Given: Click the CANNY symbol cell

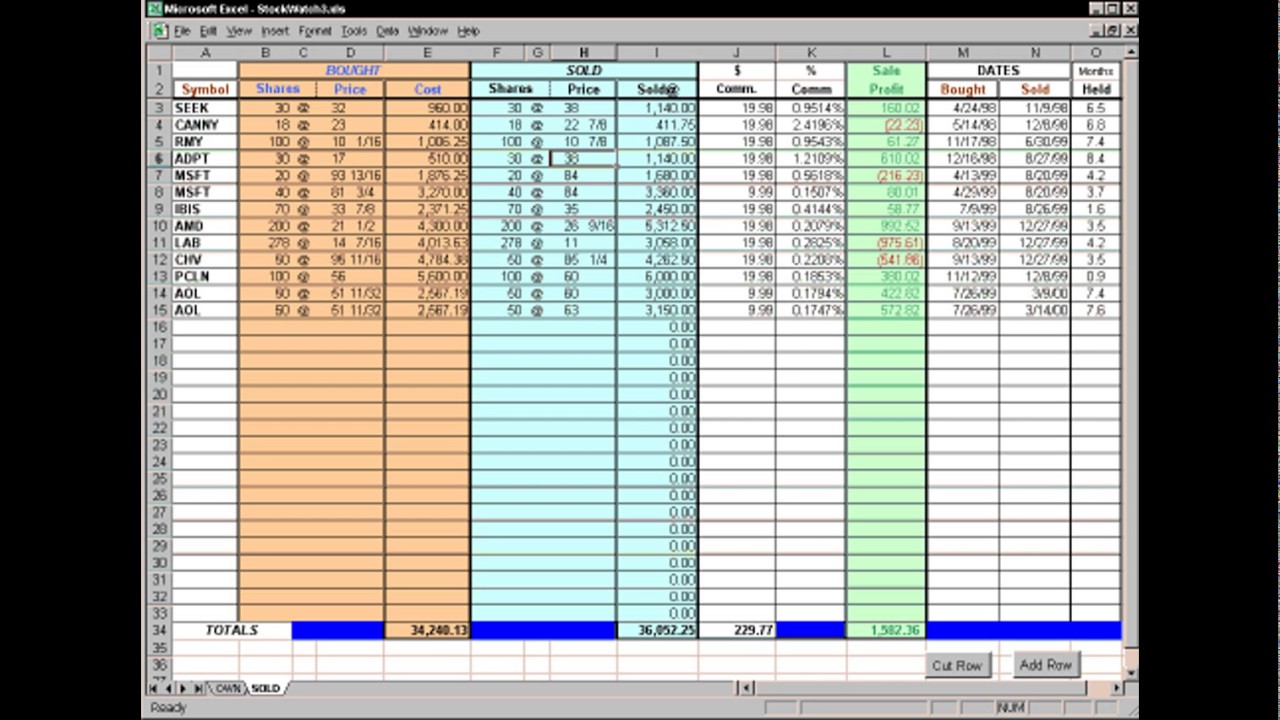Looking at the screenshot, I should click(205, 125).
